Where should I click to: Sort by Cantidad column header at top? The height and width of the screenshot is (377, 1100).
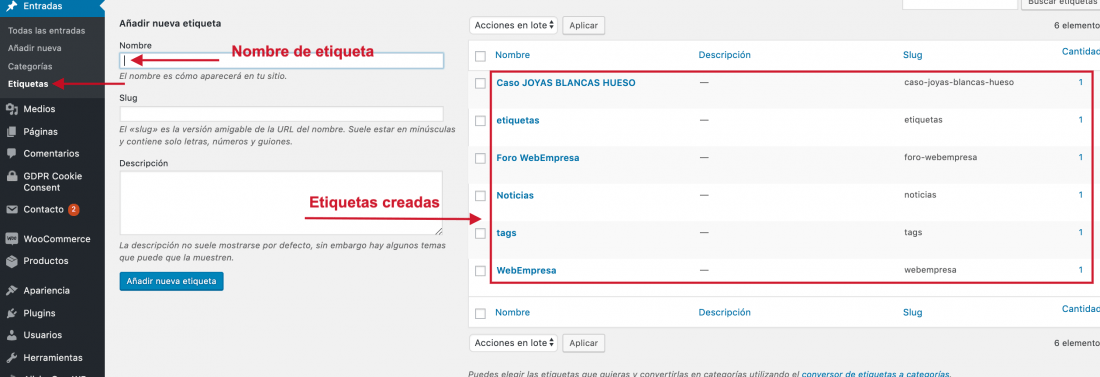click(1080, 51)
